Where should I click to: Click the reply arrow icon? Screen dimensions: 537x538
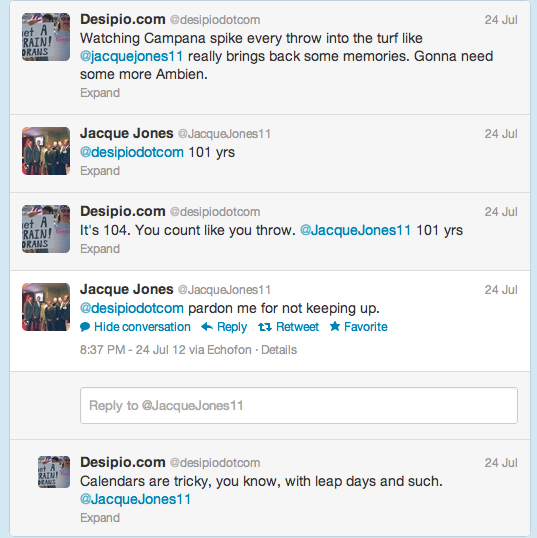coord(207,327)
